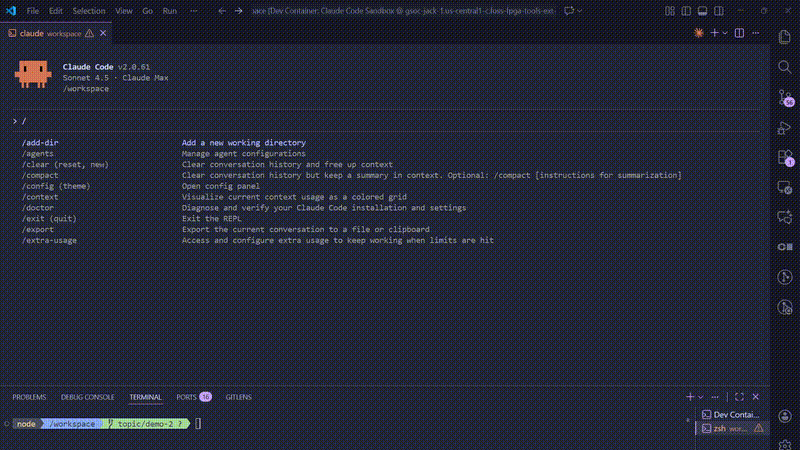Select the zsh terminal entry
Viewport: 800px width, 450px height.
tap(731, 429)
